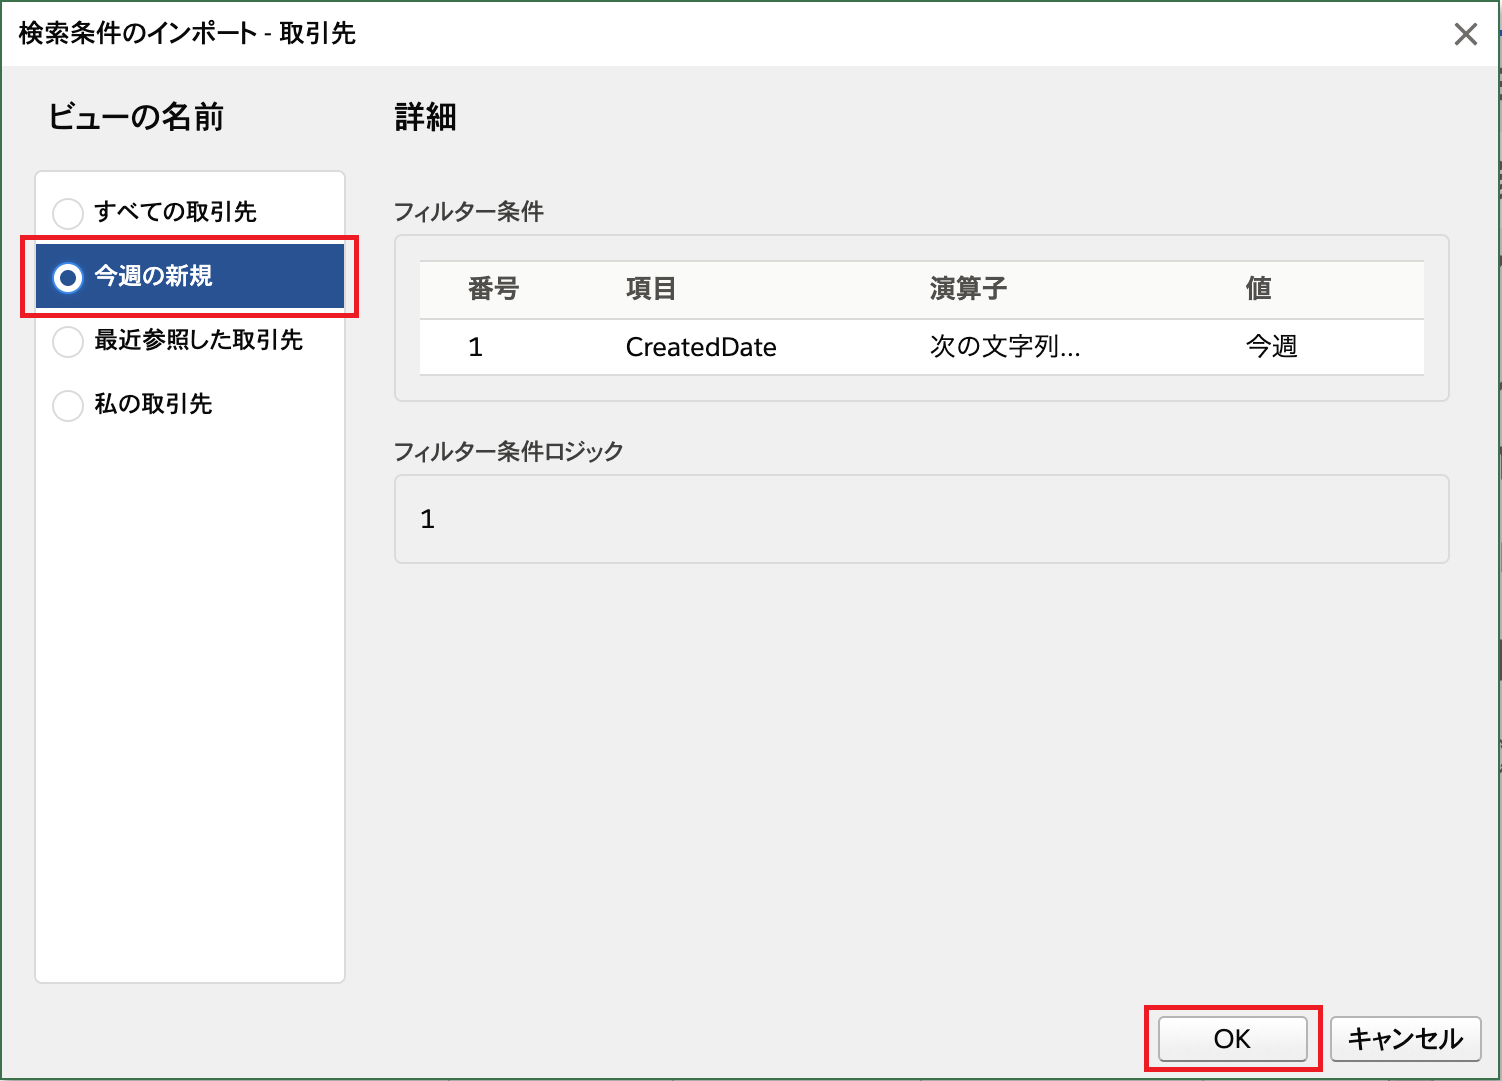Click the 詳細 heading
The width and height of the screenshot is (1502, 1081).
pyautogui.click(x=425, y=117)
